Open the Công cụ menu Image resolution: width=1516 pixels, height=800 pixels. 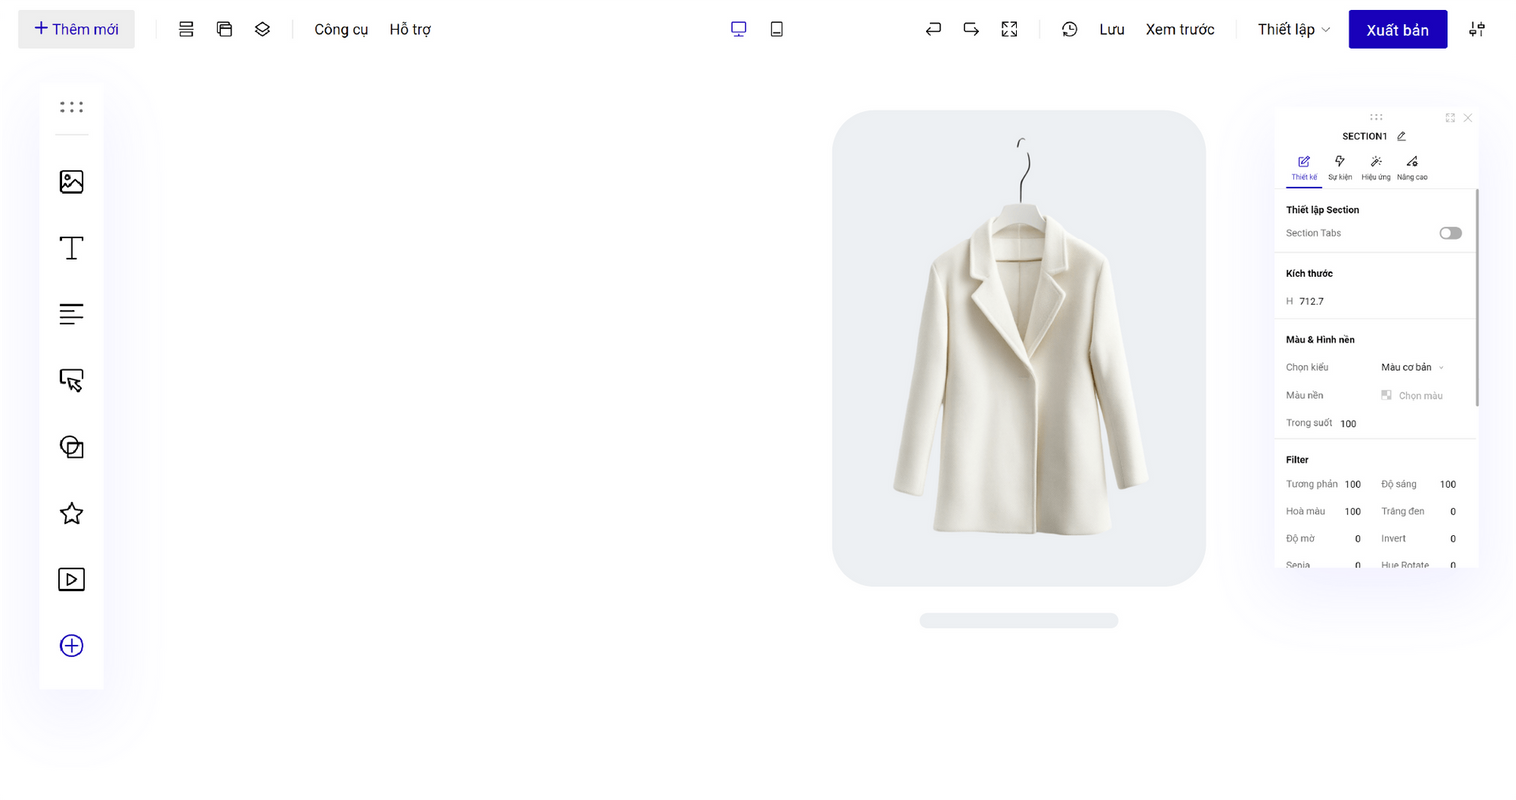tap(341, 29)
